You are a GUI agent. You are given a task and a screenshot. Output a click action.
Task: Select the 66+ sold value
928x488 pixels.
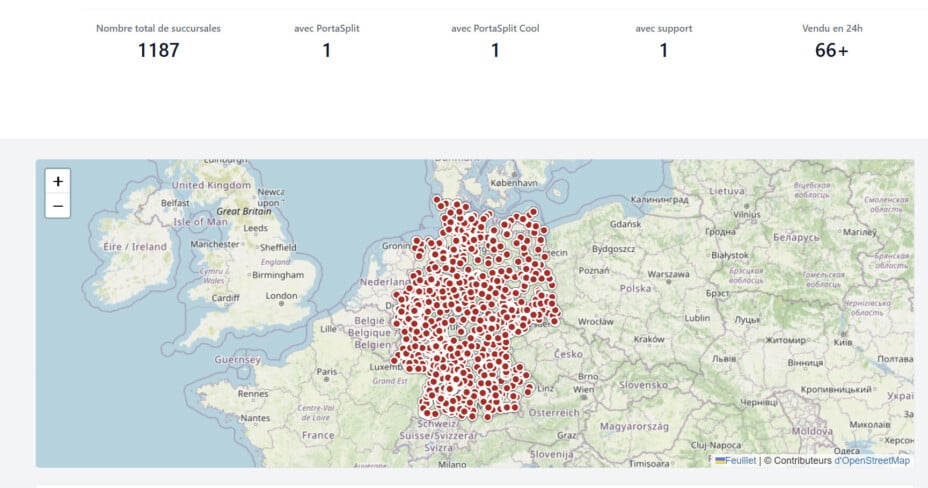832,50
